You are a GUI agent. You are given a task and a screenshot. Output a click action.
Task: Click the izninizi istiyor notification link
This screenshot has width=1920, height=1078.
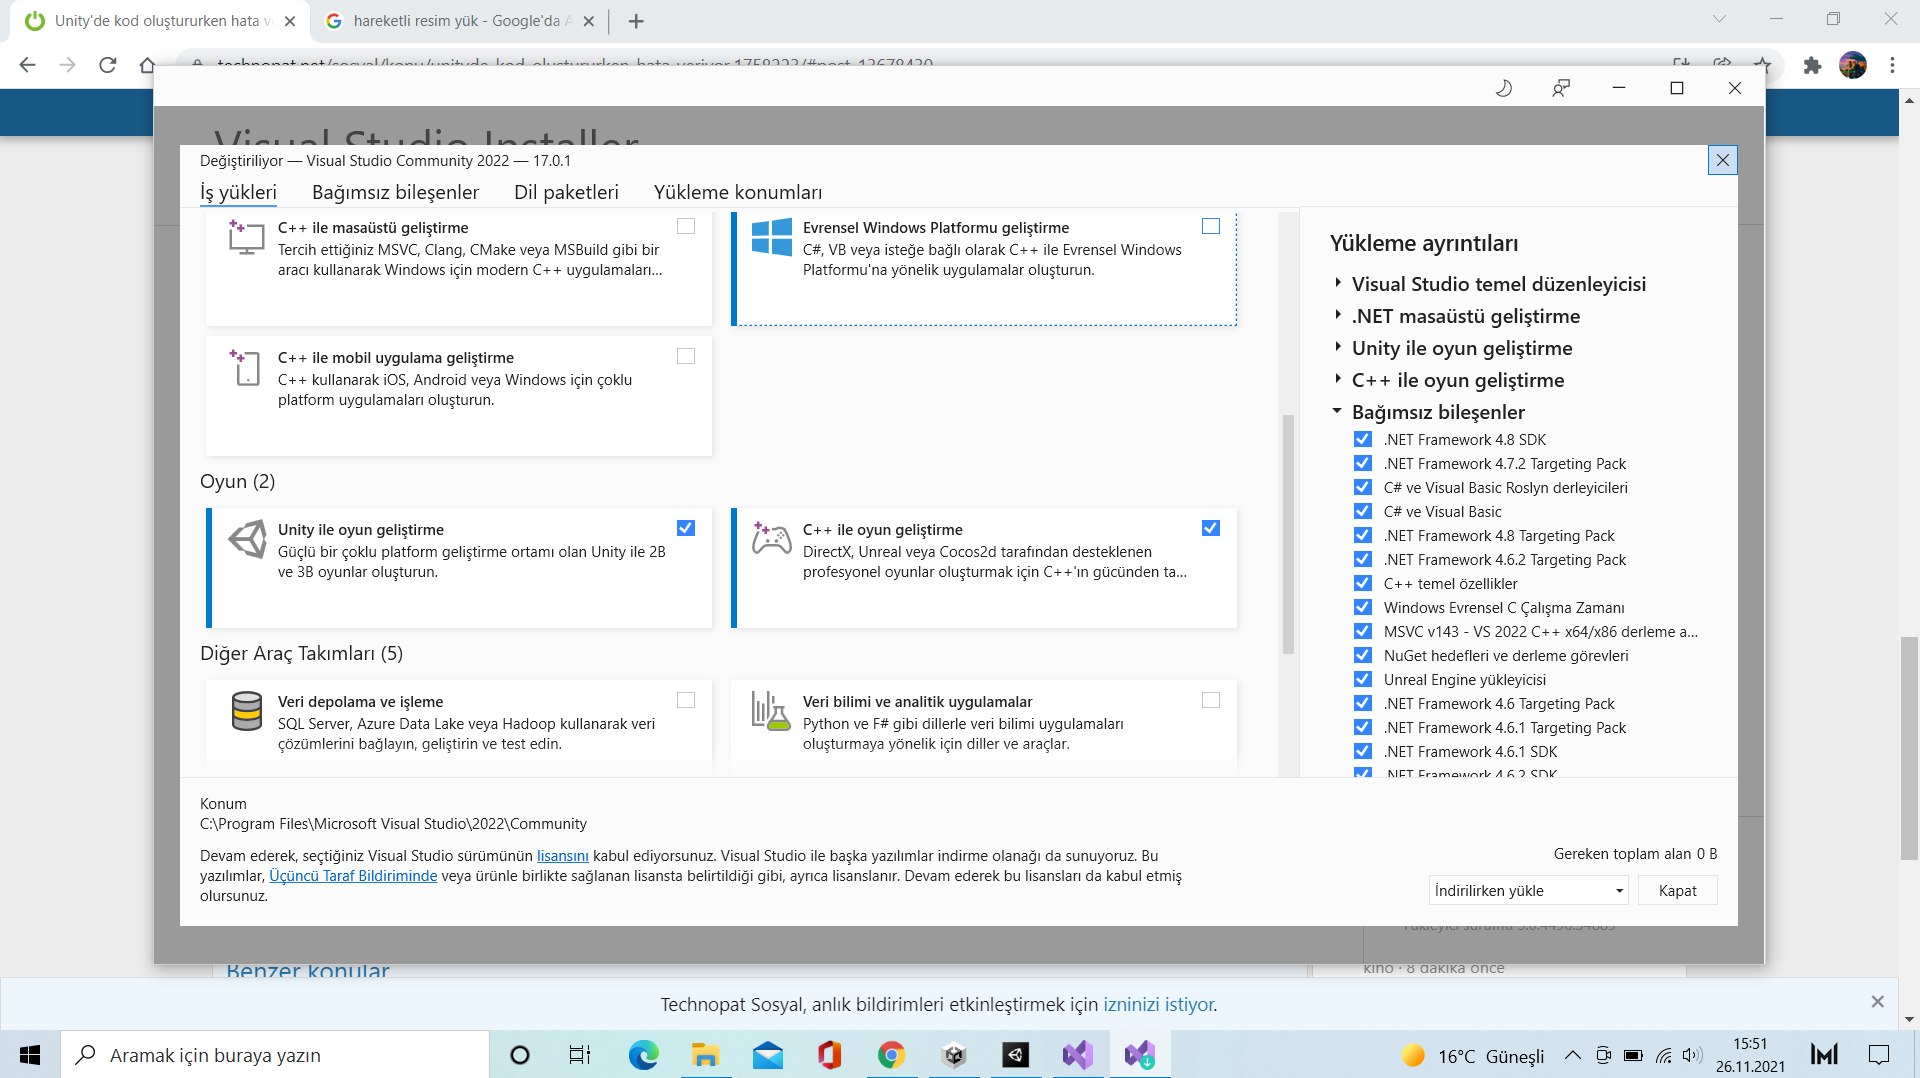click(x=1159, y=1004)
